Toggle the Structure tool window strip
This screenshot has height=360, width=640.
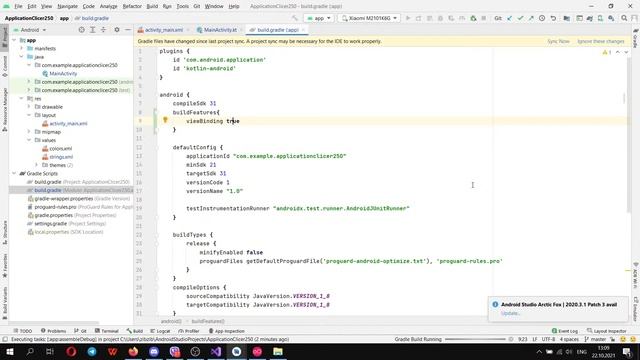coord(4,233)
